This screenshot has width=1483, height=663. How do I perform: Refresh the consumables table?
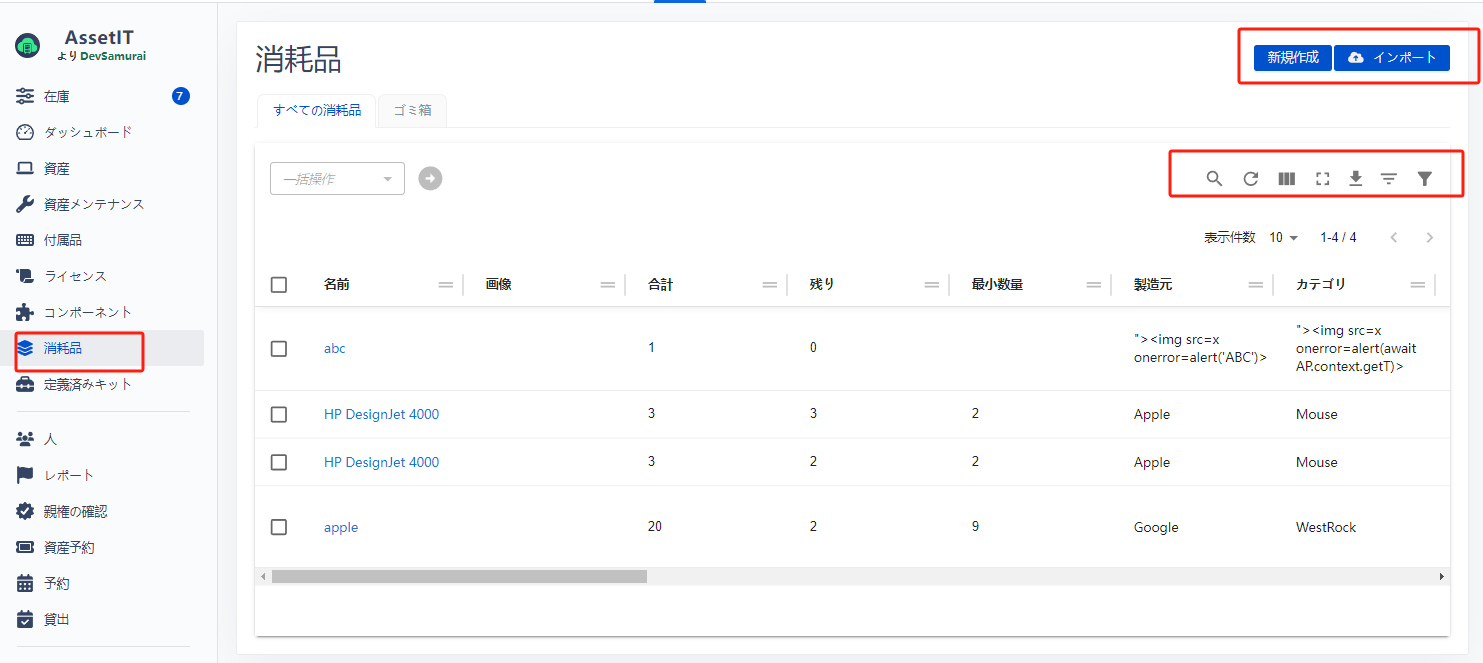coord(1250,179)
